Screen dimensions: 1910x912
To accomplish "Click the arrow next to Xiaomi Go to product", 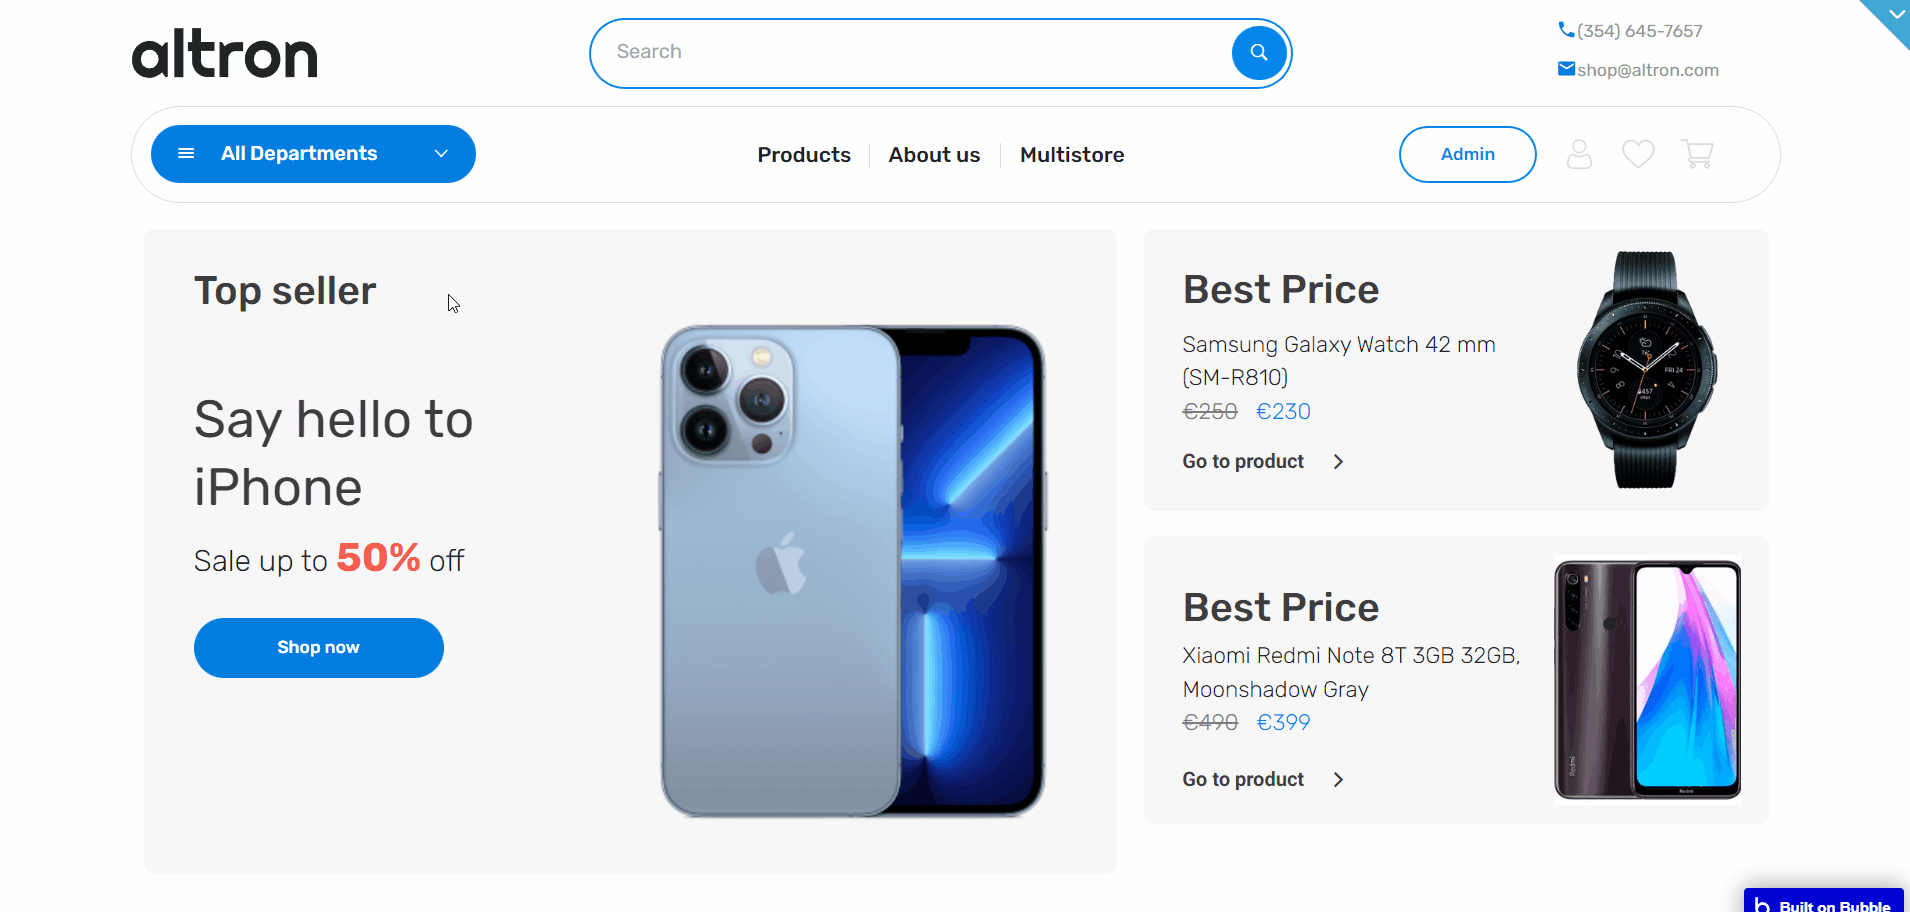I will 1338,780.
